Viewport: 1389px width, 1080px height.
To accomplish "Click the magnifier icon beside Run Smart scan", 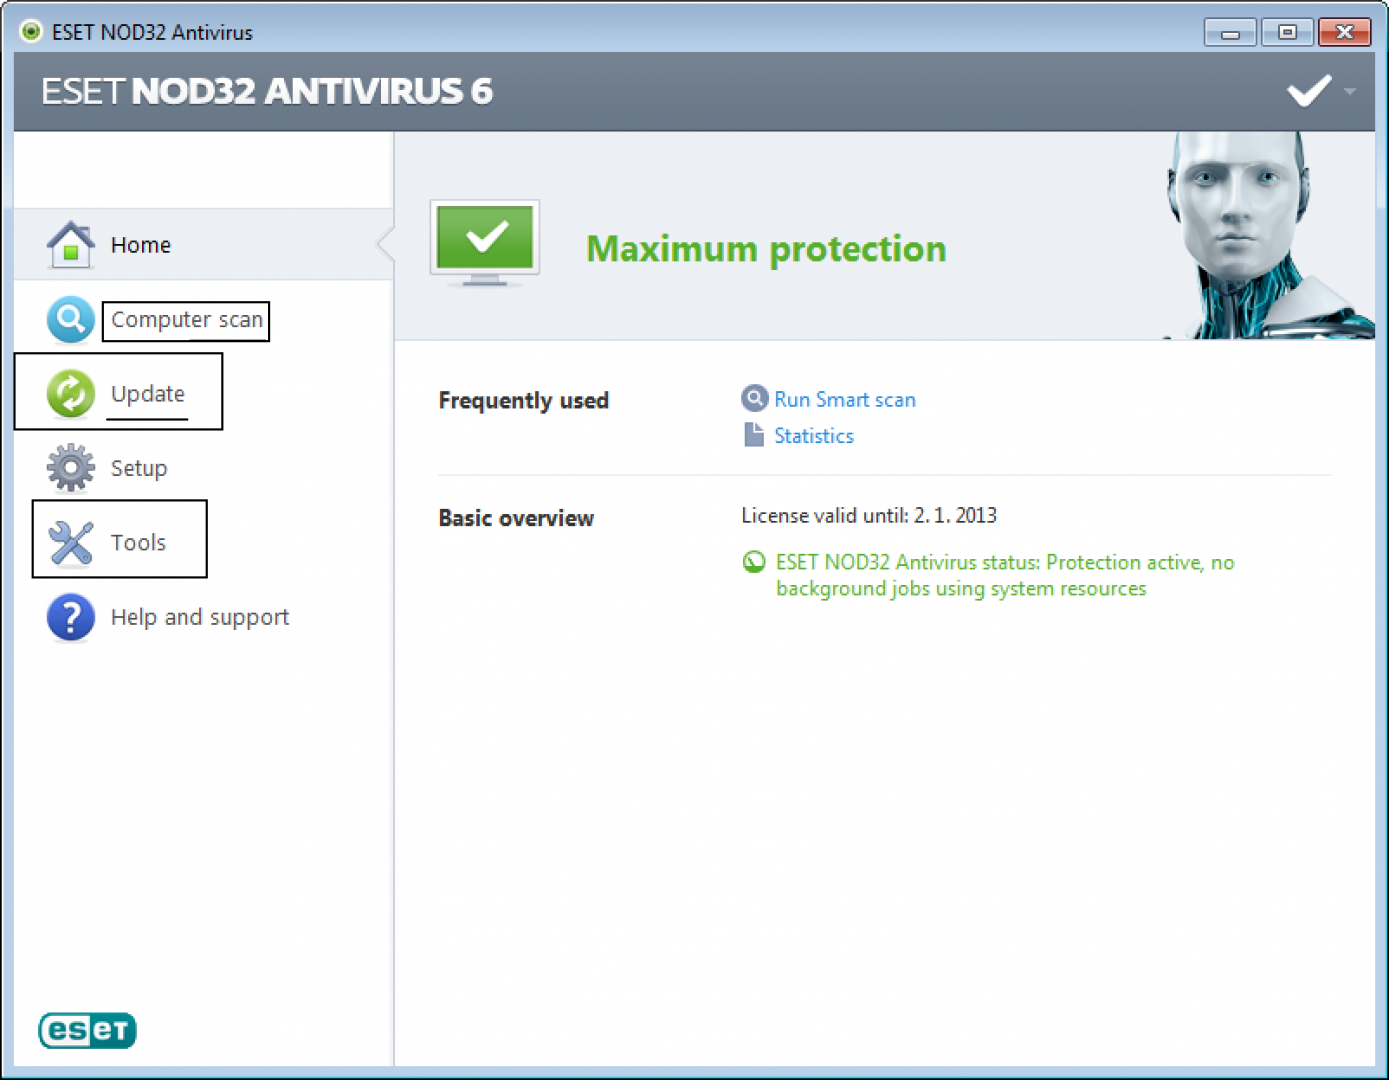I will click(754, 398).
